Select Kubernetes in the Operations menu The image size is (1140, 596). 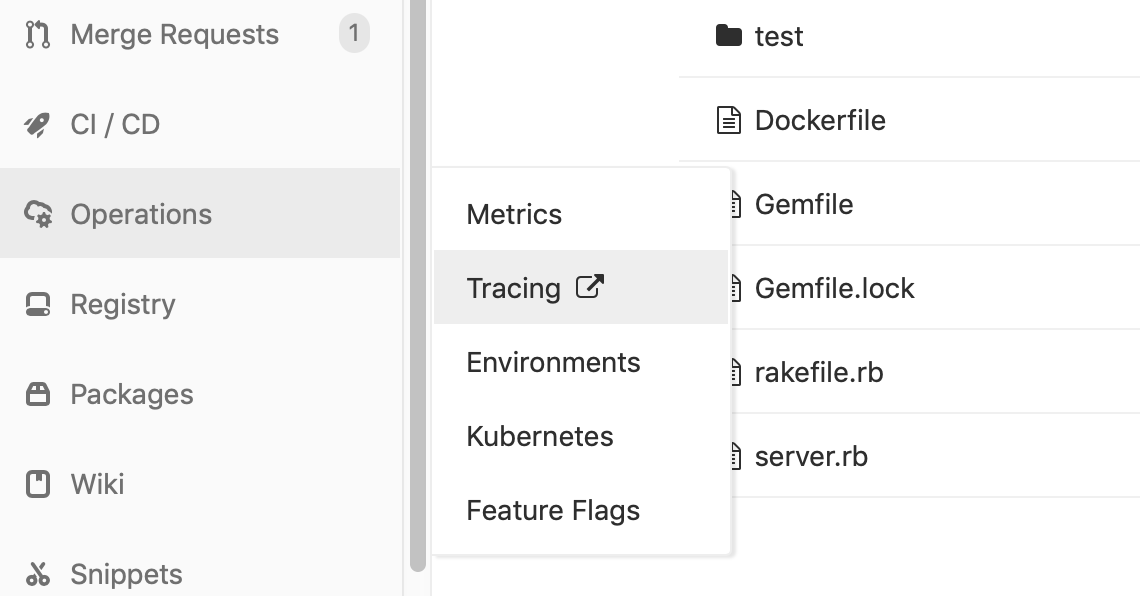[x=539, y=436]
